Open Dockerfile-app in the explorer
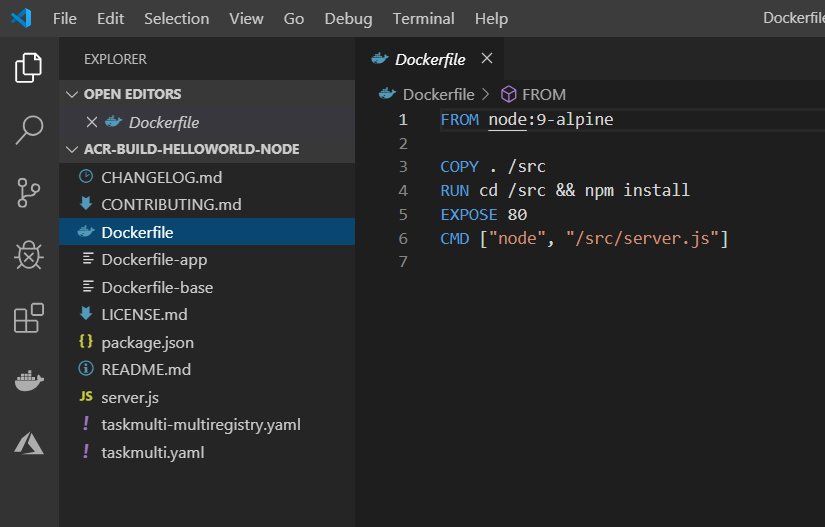This screenshot has height=527, width=825. [207, 260]
